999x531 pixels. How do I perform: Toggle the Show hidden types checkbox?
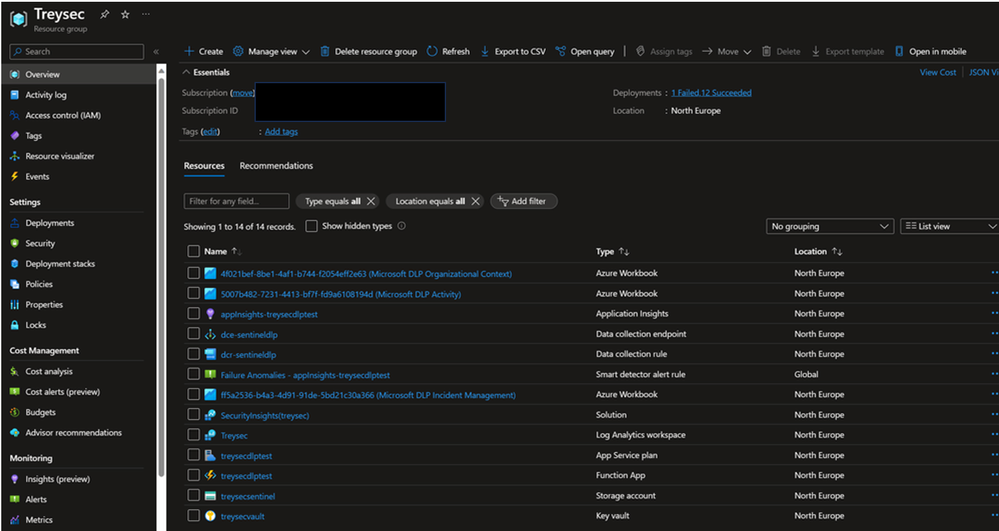[x=312, y=226]
